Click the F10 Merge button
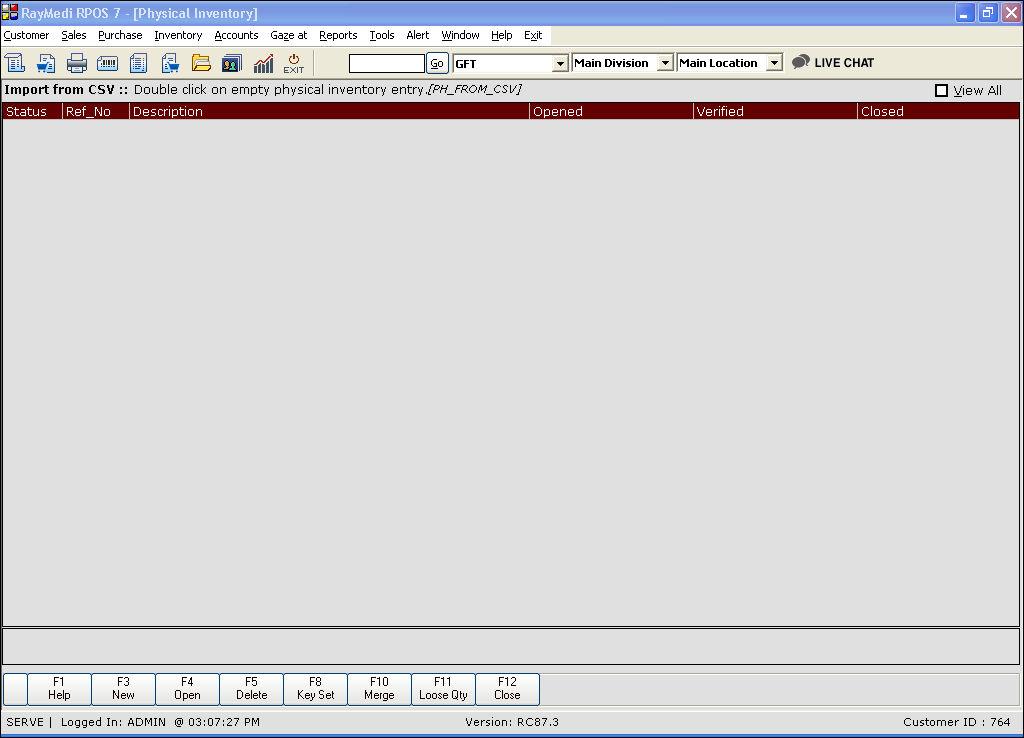This screenshot has width=1024, height=738. (379, 689)
